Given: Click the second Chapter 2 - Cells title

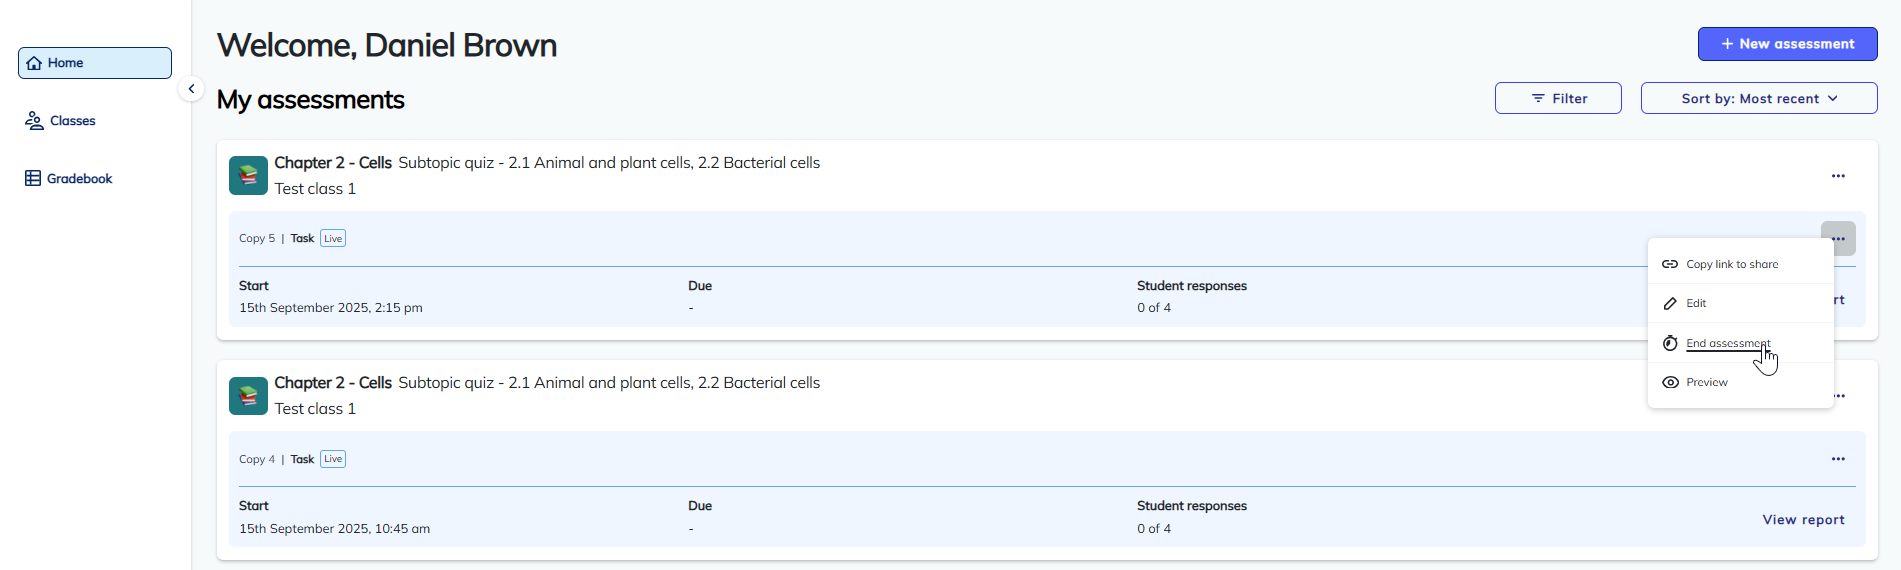Looking at the screenshot, I should 333,383.
